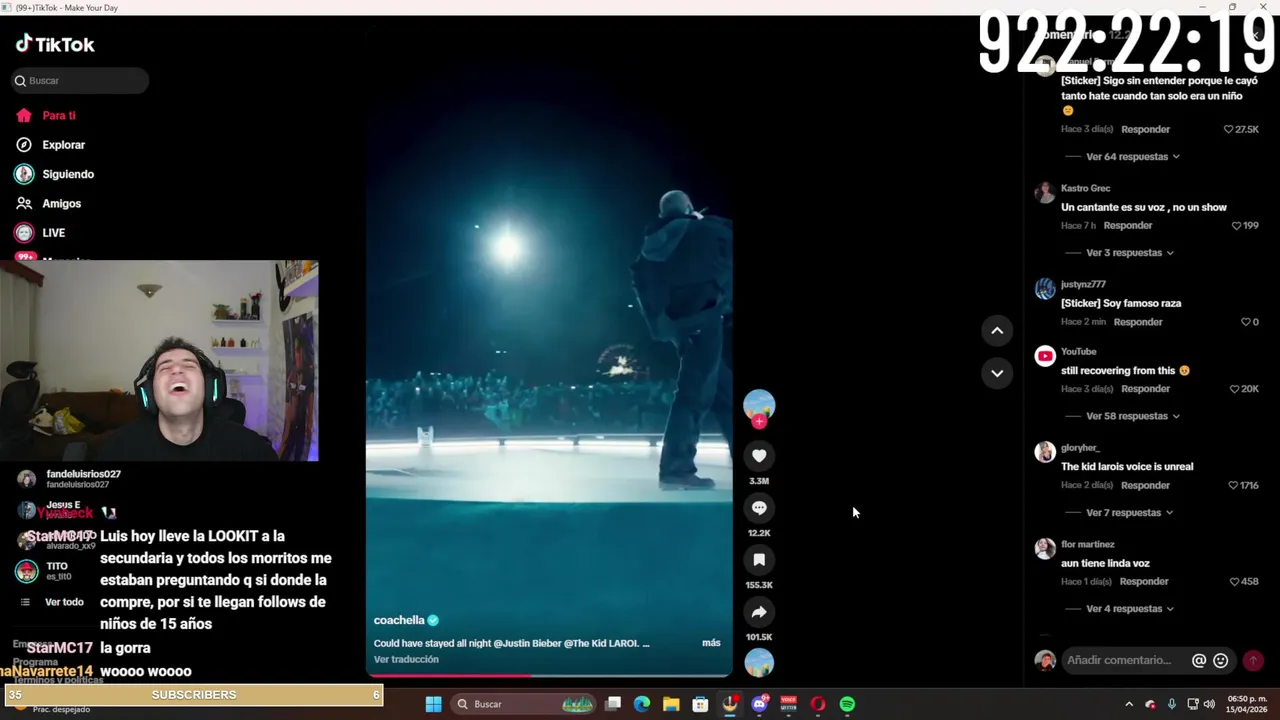Image resolution: width=1280 pixels, height=720 pixels.
Task: Open Opera browser from the taskbar
Action: (x=818, y=704)
